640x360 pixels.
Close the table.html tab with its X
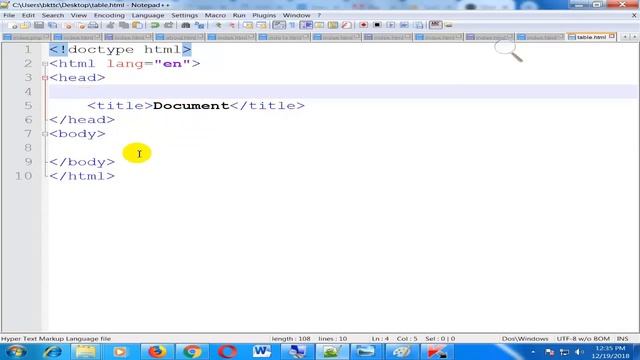coord(611,36)
